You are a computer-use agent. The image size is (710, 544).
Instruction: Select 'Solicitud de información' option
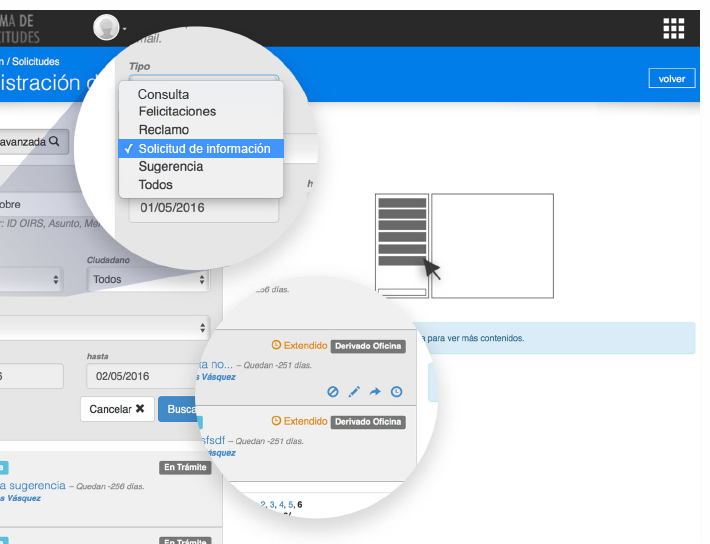click(x=204, y=149)
